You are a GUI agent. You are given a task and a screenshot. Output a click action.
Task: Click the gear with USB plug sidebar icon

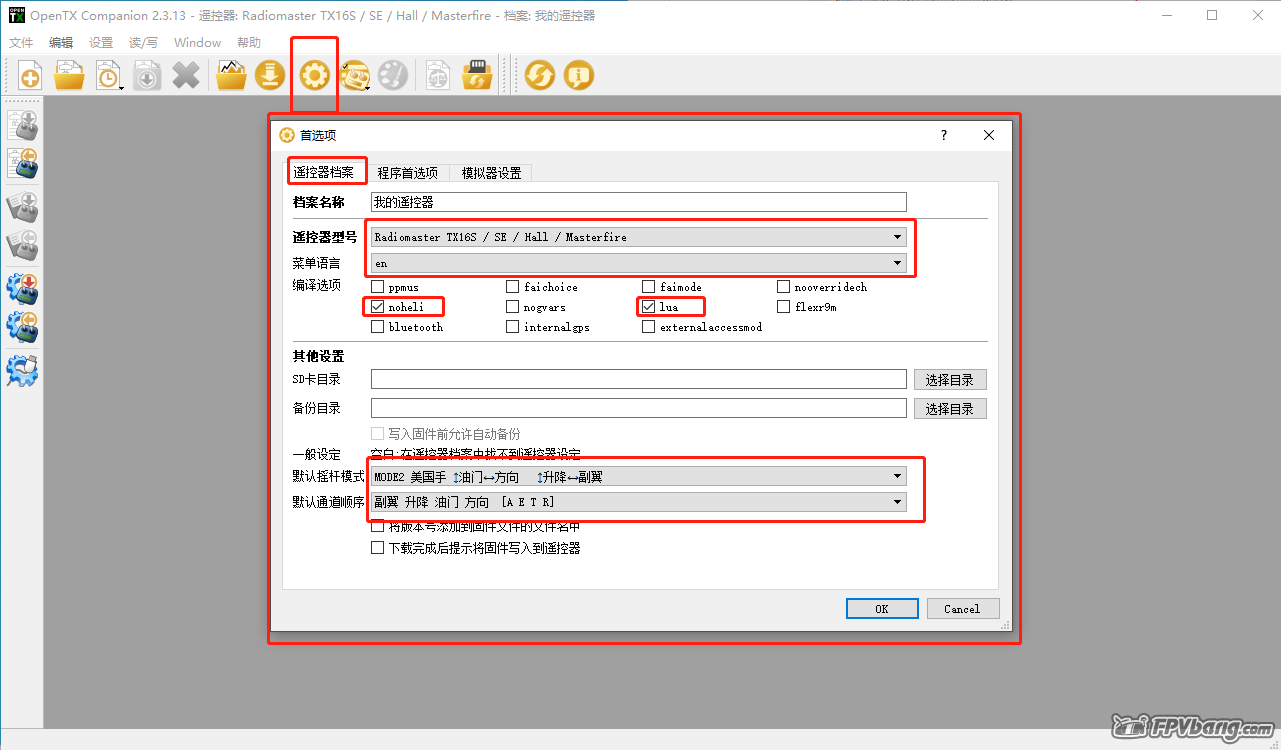click(x=22, y=370)
